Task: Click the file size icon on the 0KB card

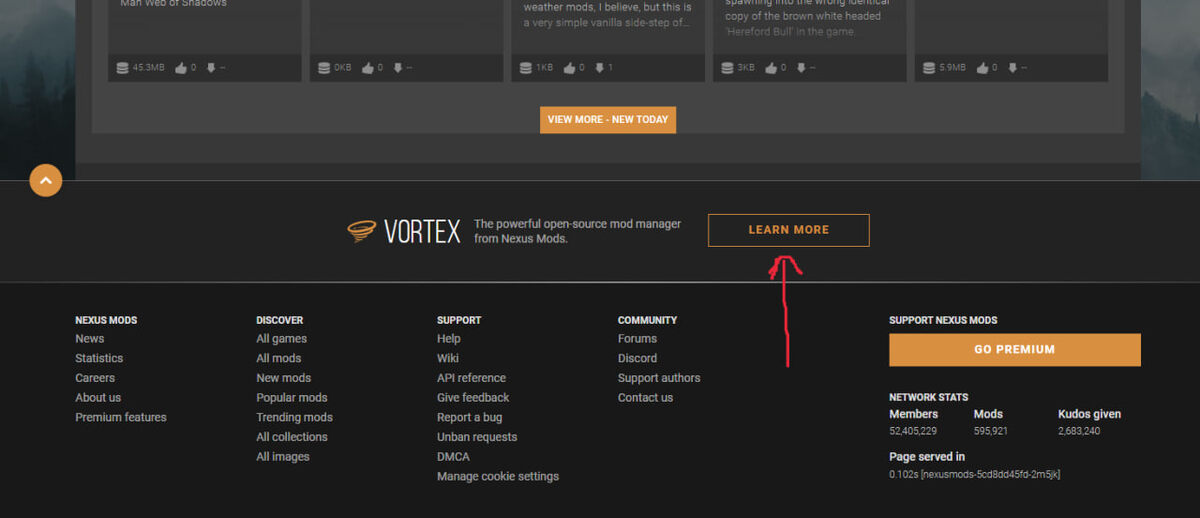Action: [324, 68]
